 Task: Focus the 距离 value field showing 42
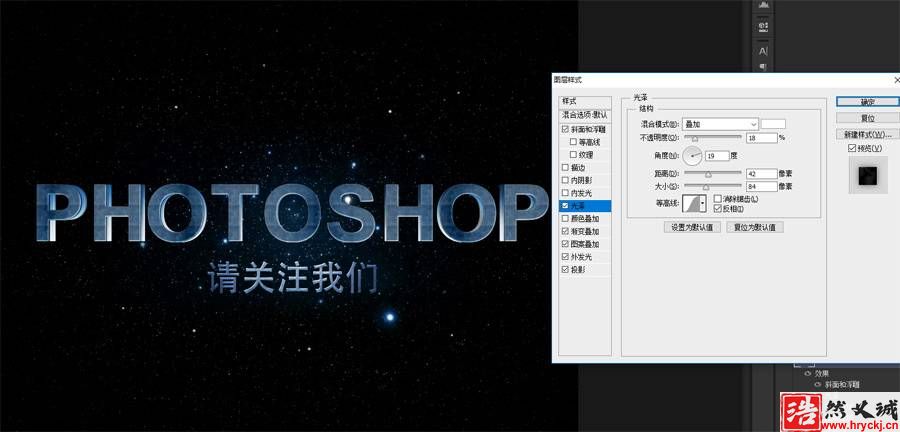[x=762, y=173]
